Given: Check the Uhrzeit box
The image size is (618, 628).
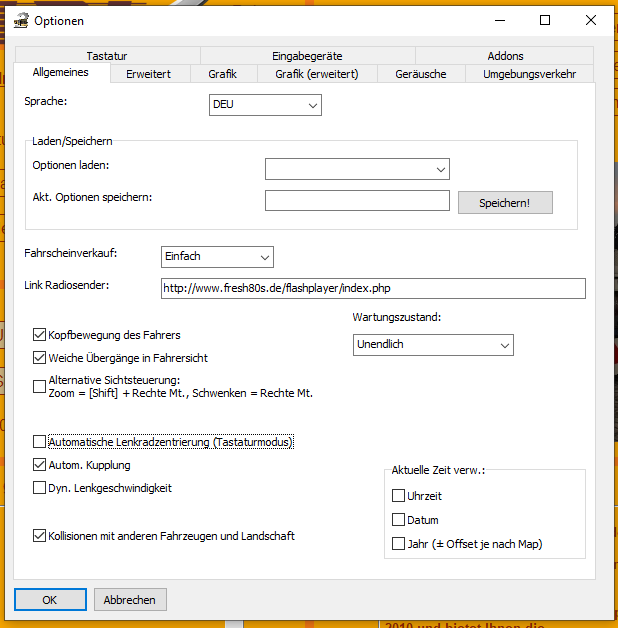Looking at the screenshot, I should [398, 496].
